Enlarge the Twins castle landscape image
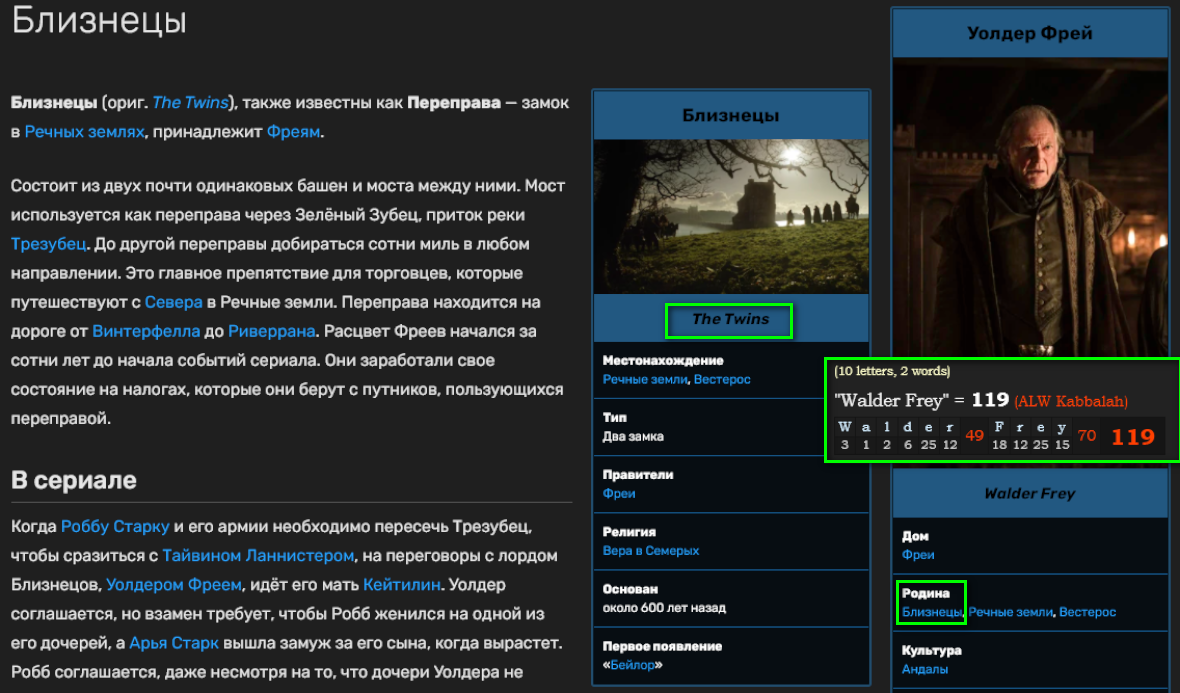 [731, 217]
